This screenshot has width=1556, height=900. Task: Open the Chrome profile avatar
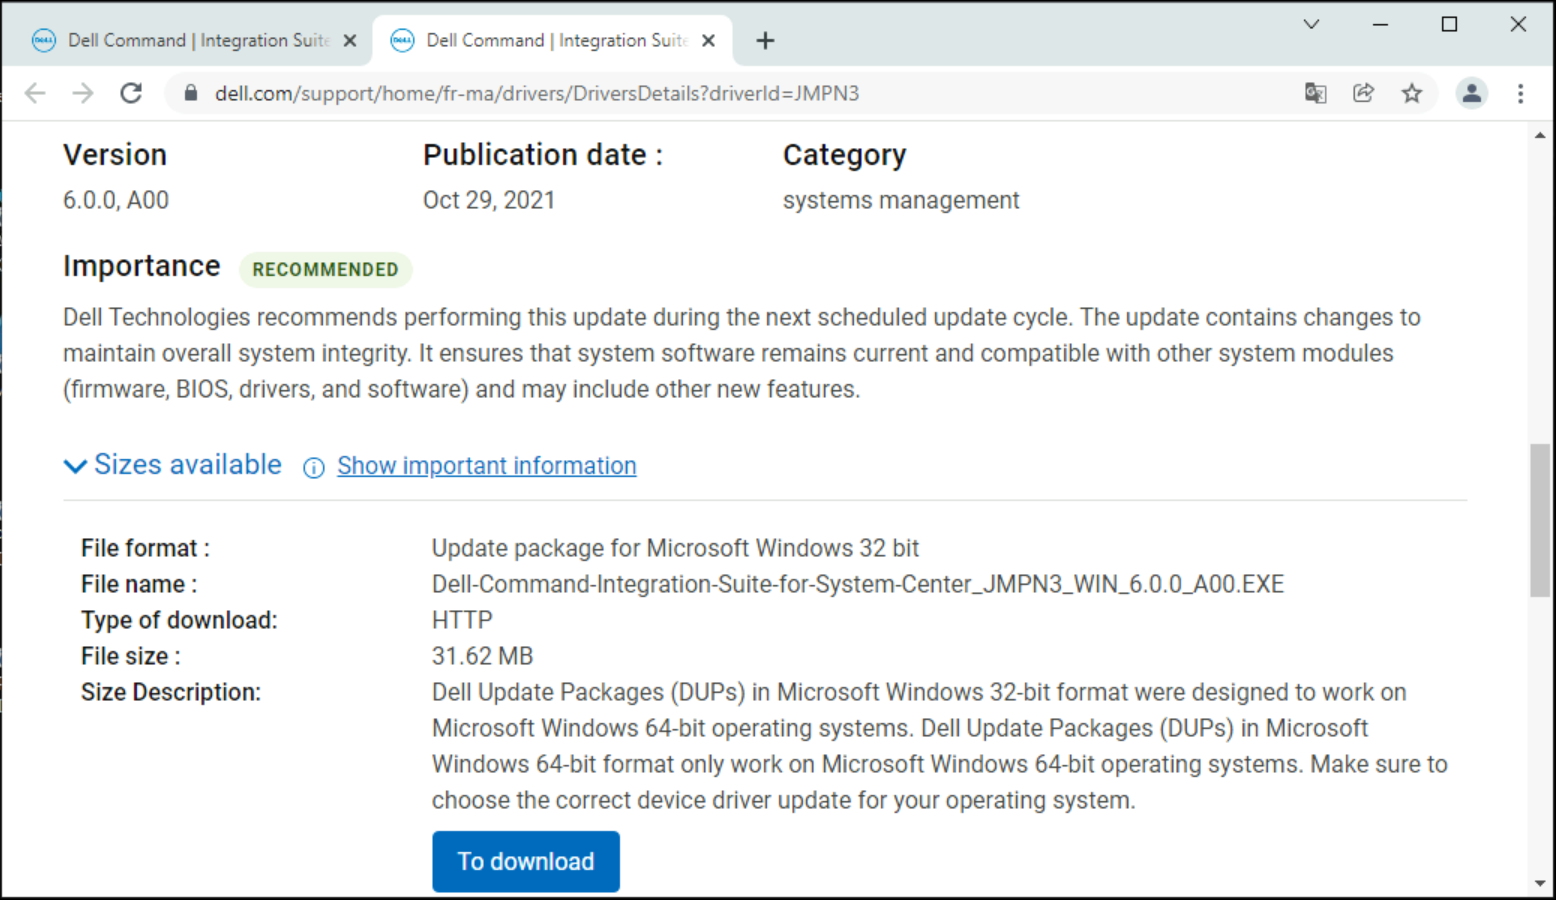click(x=1471, y=93)
